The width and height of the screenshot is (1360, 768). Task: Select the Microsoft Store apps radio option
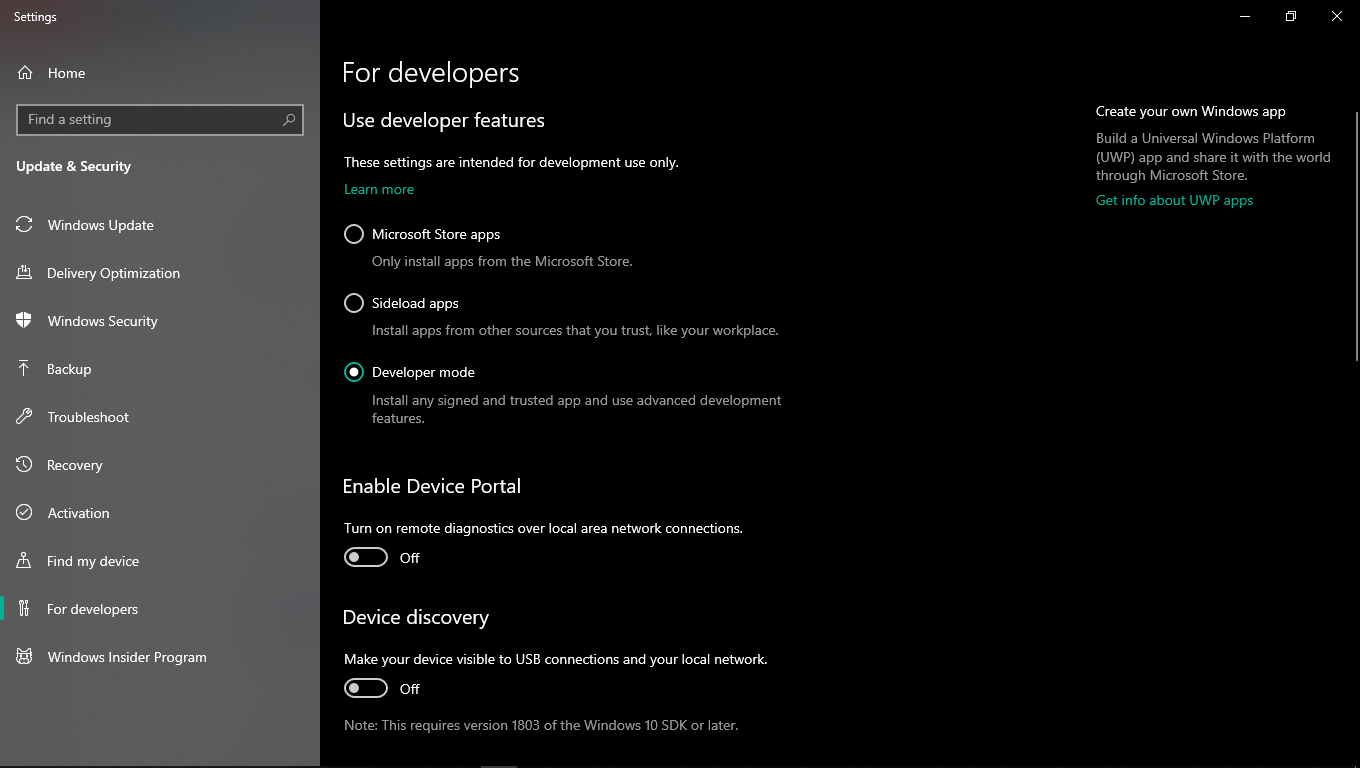pos(354,234)
